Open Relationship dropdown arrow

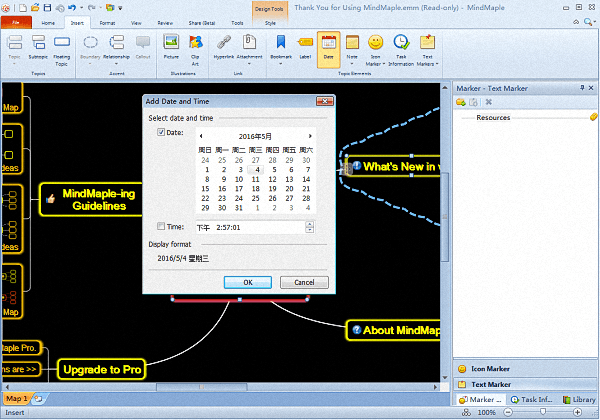pyautogui.click(x=117, y=64)
